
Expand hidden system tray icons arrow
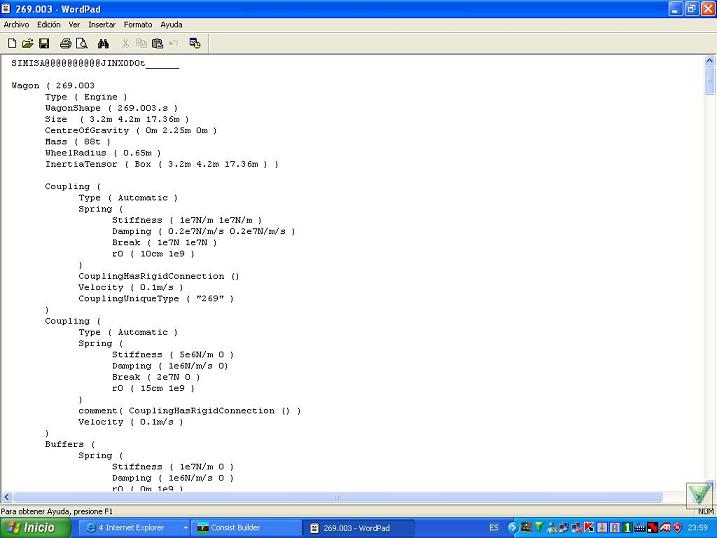[x=513, y=527]
